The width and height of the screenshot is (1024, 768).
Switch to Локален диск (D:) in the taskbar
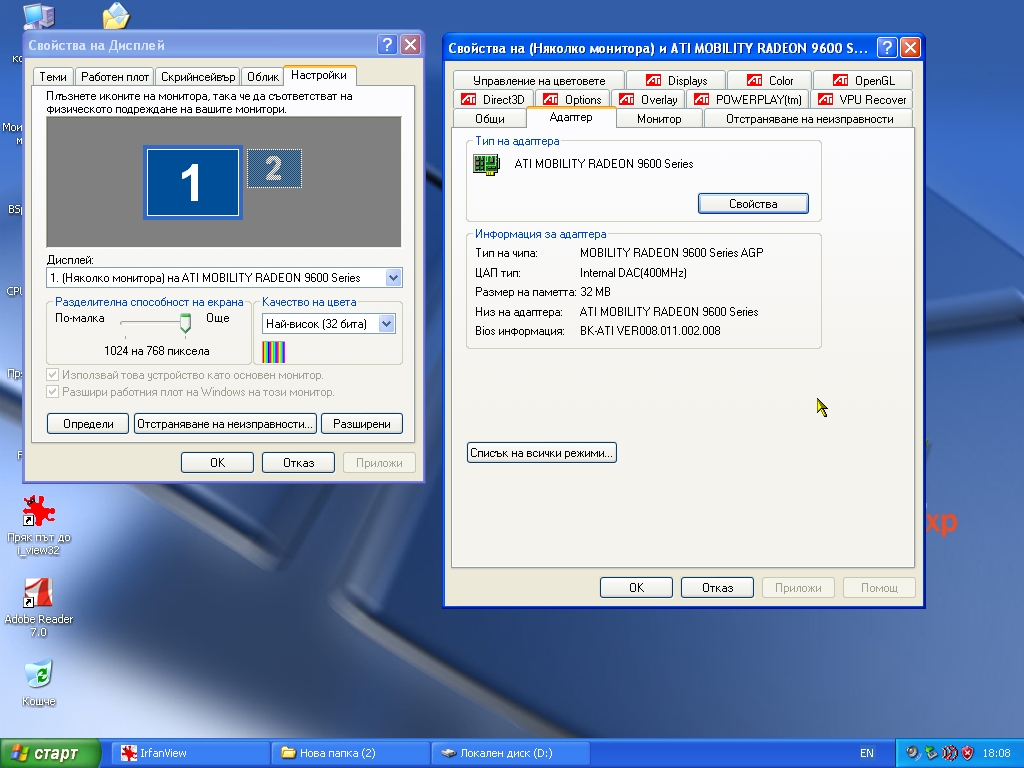pos(511,753)
